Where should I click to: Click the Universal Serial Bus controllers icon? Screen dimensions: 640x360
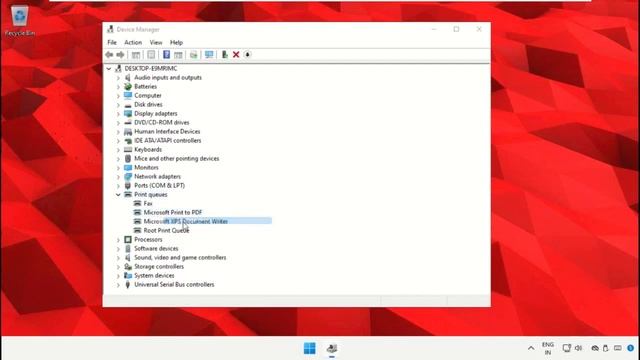(x=128, y=284)
